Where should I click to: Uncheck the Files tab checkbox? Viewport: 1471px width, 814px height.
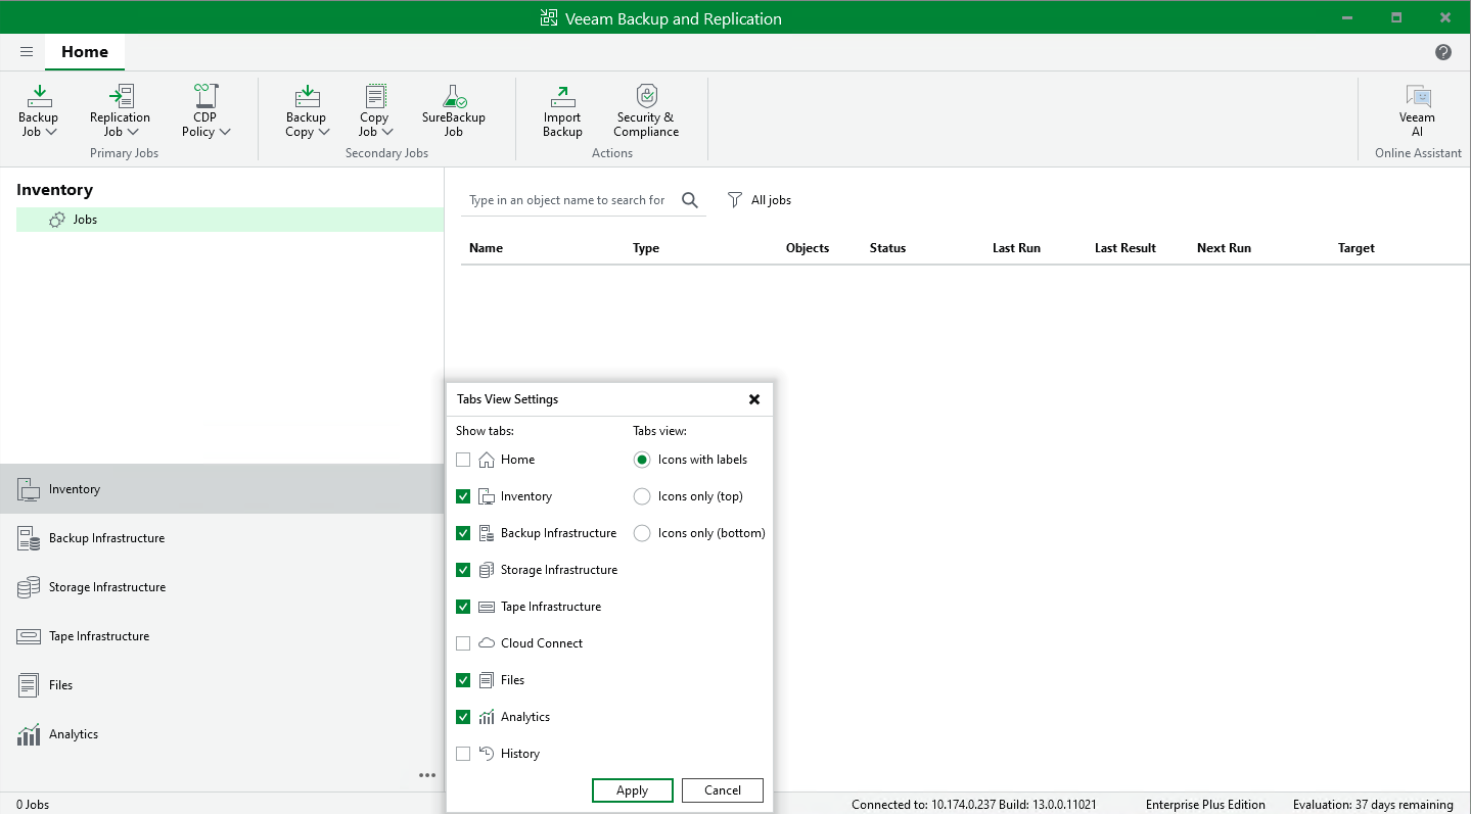click(463, 680)
